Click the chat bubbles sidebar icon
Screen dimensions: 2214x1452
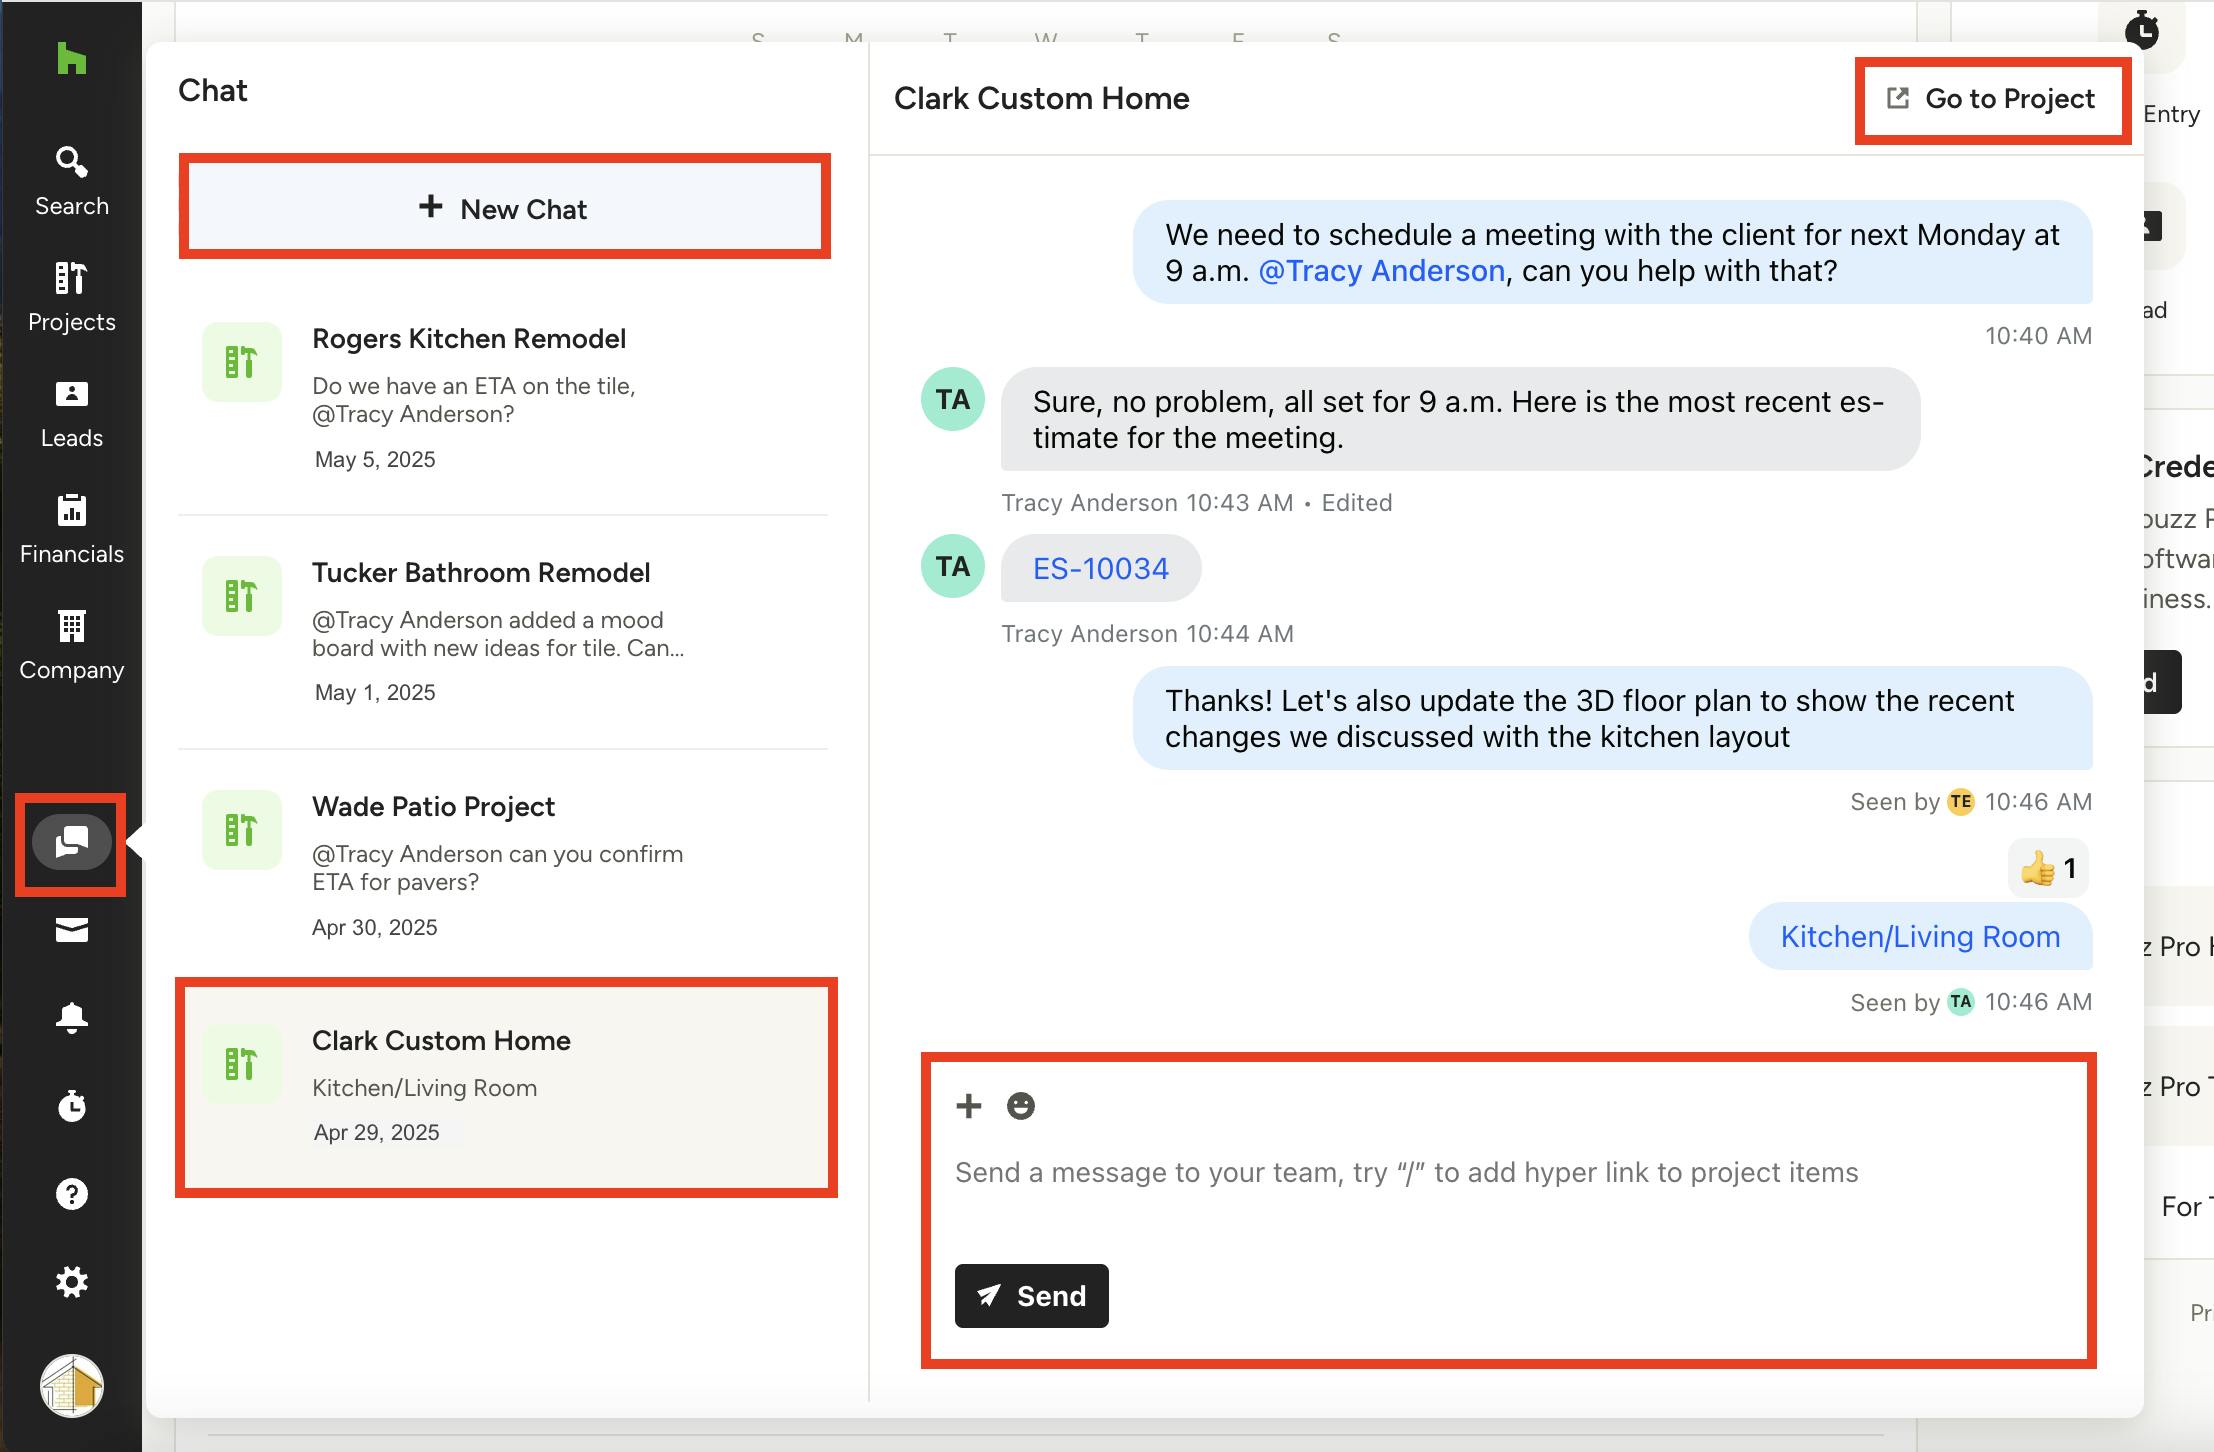(x=71, y=843)
